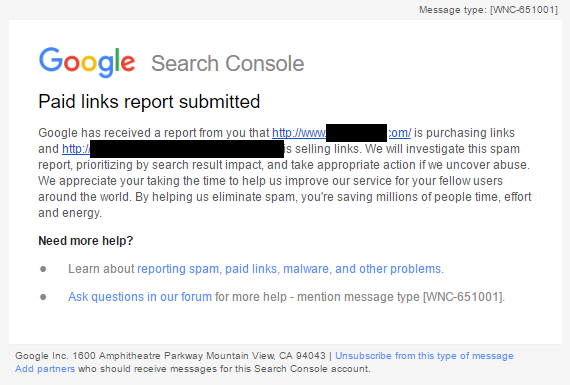This screenshot has width=570, height=385.
Task: Click the WNC-651001 code in forum bullet
Action: [x=464, y=297]
